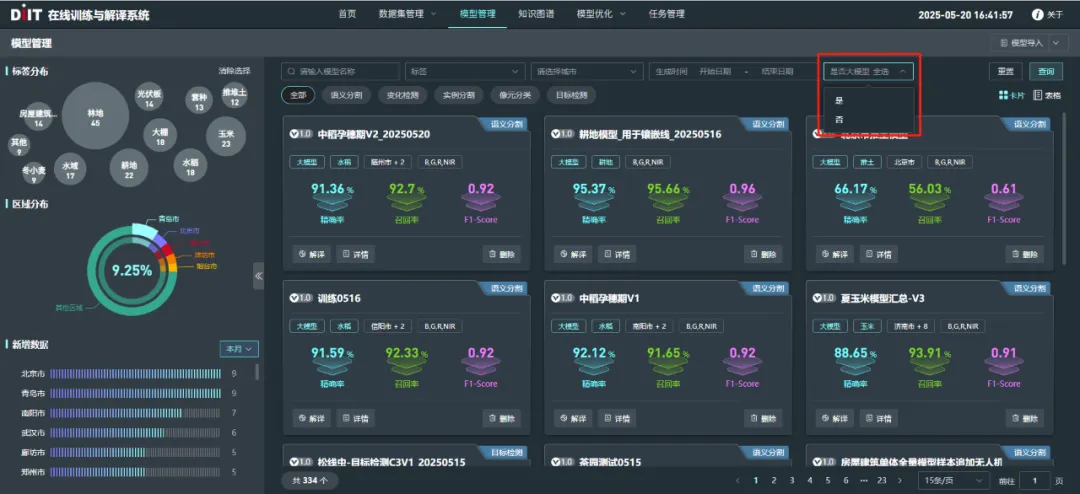Click the 重置 reset button

(1005, 71)
